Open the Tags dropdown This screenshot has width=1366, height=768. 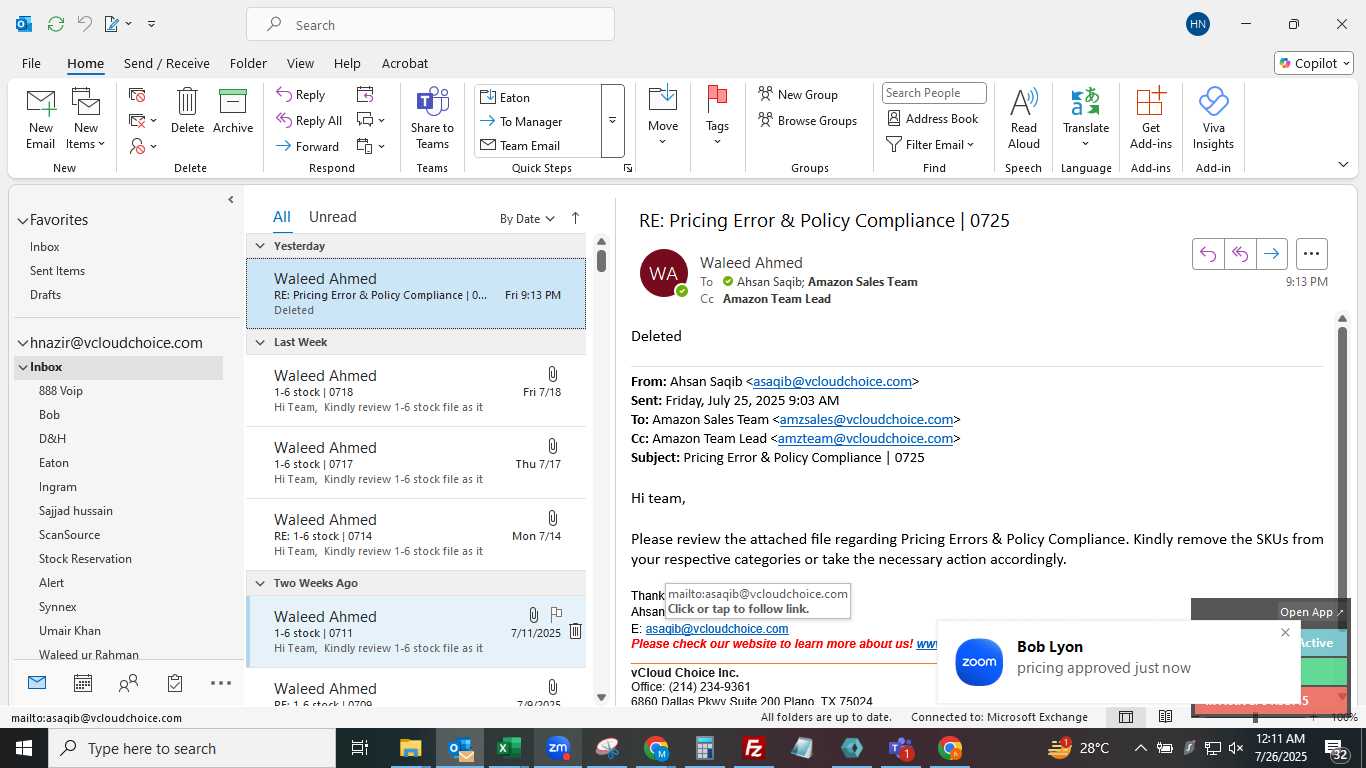(x=717, y=118)
